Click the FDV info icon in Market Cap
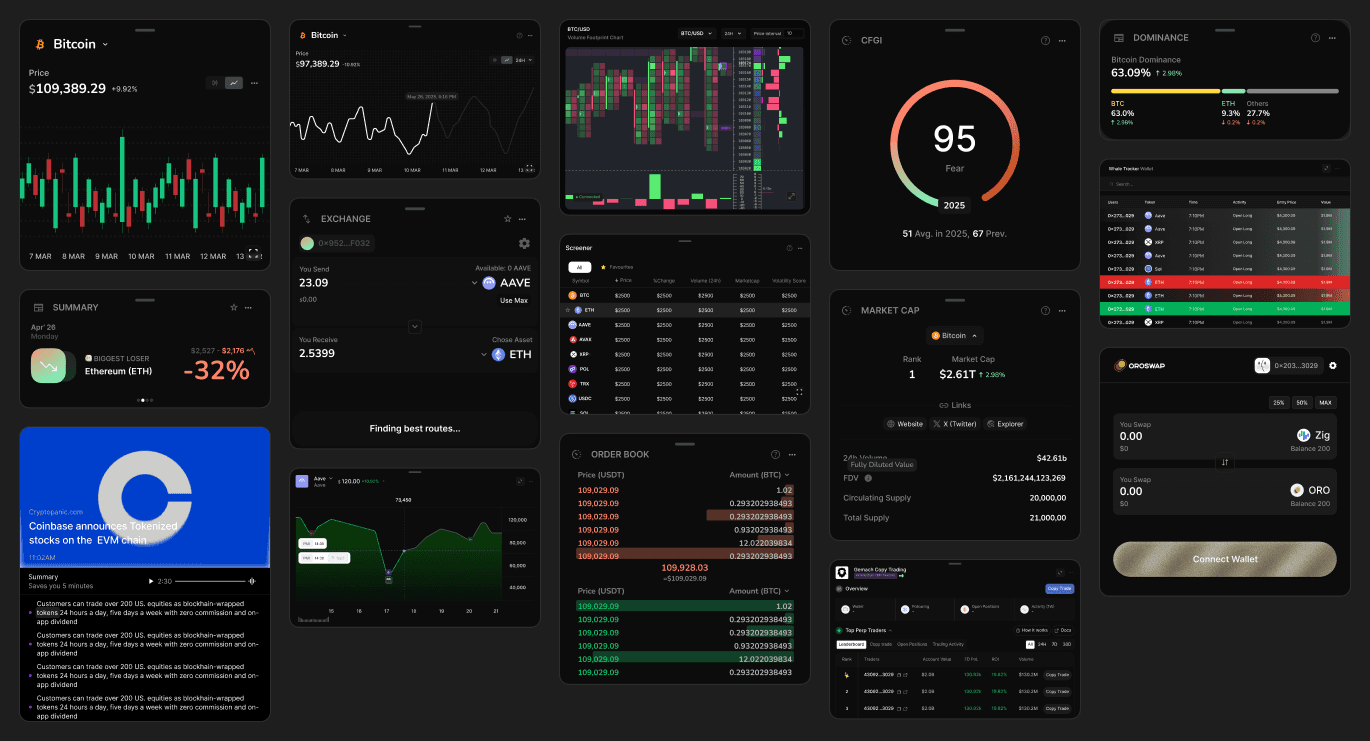 868,478
